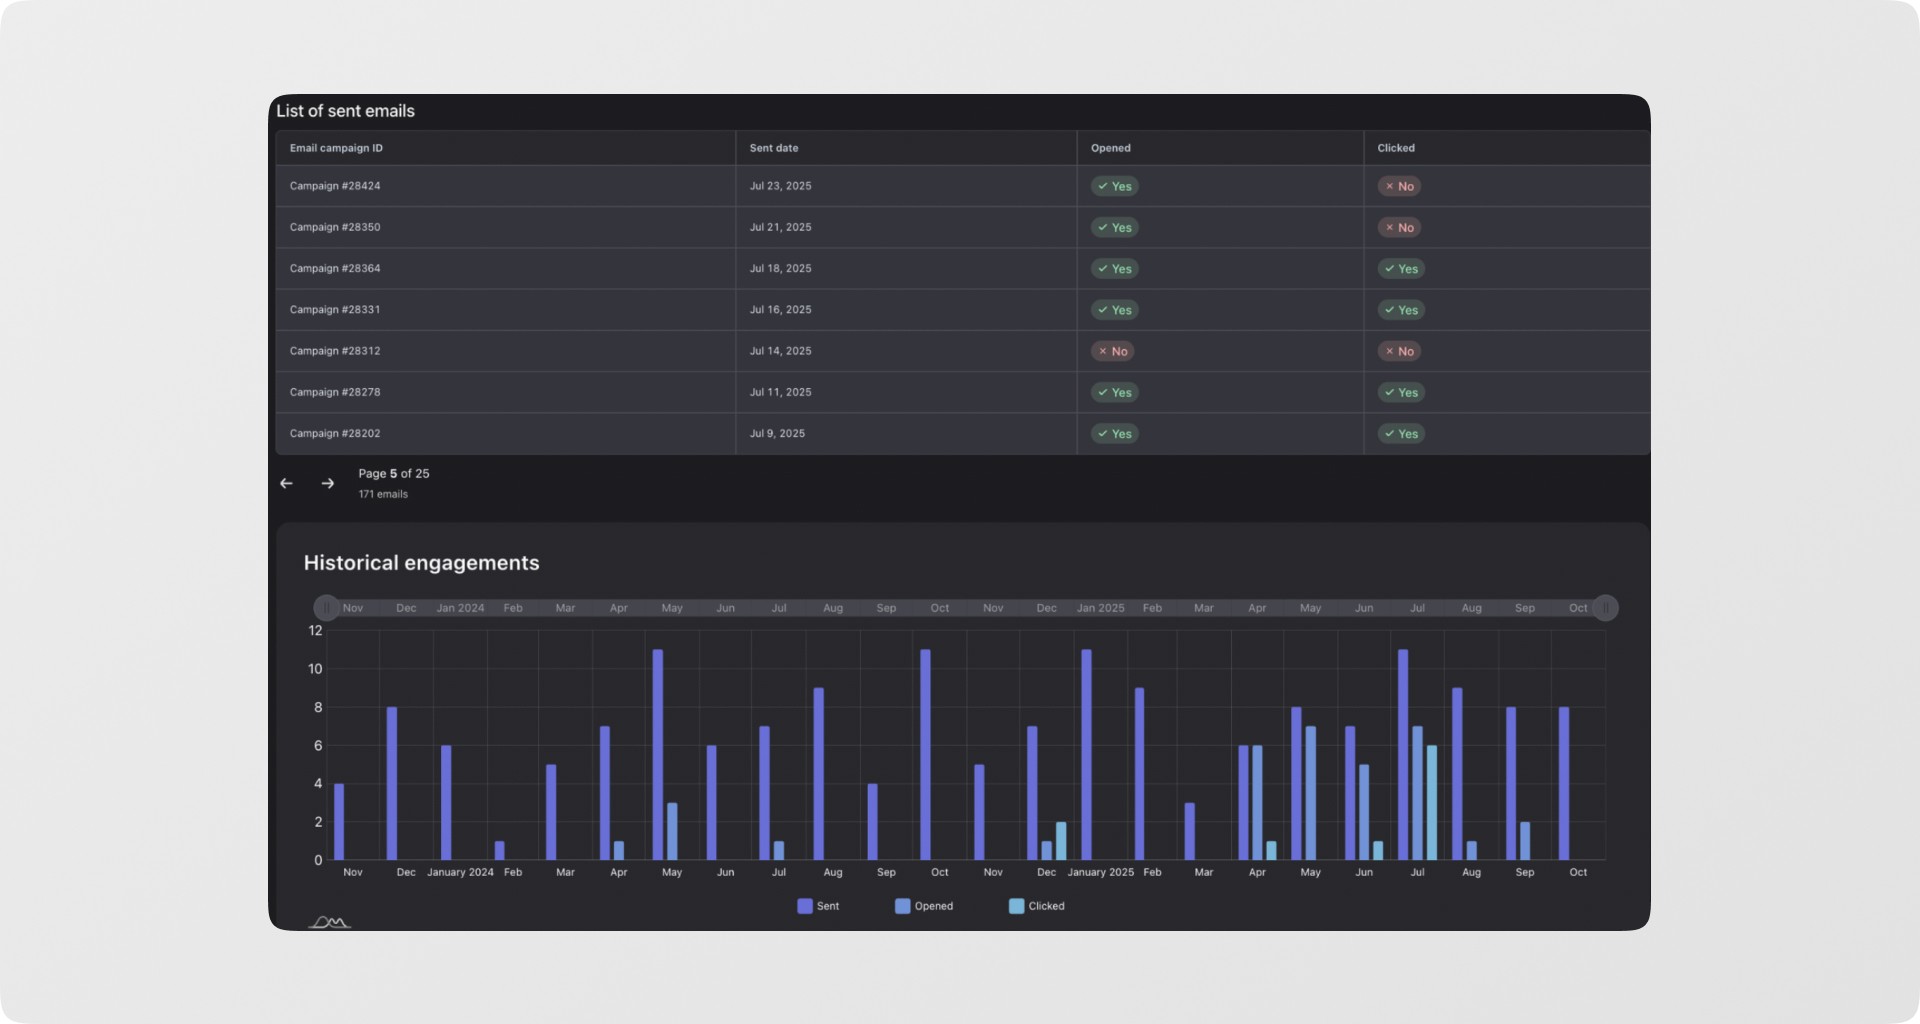This screenshot has width=1920, height=1024.
Task: Click the Jan 2025 label in range selector
Action: [1100, 608]
